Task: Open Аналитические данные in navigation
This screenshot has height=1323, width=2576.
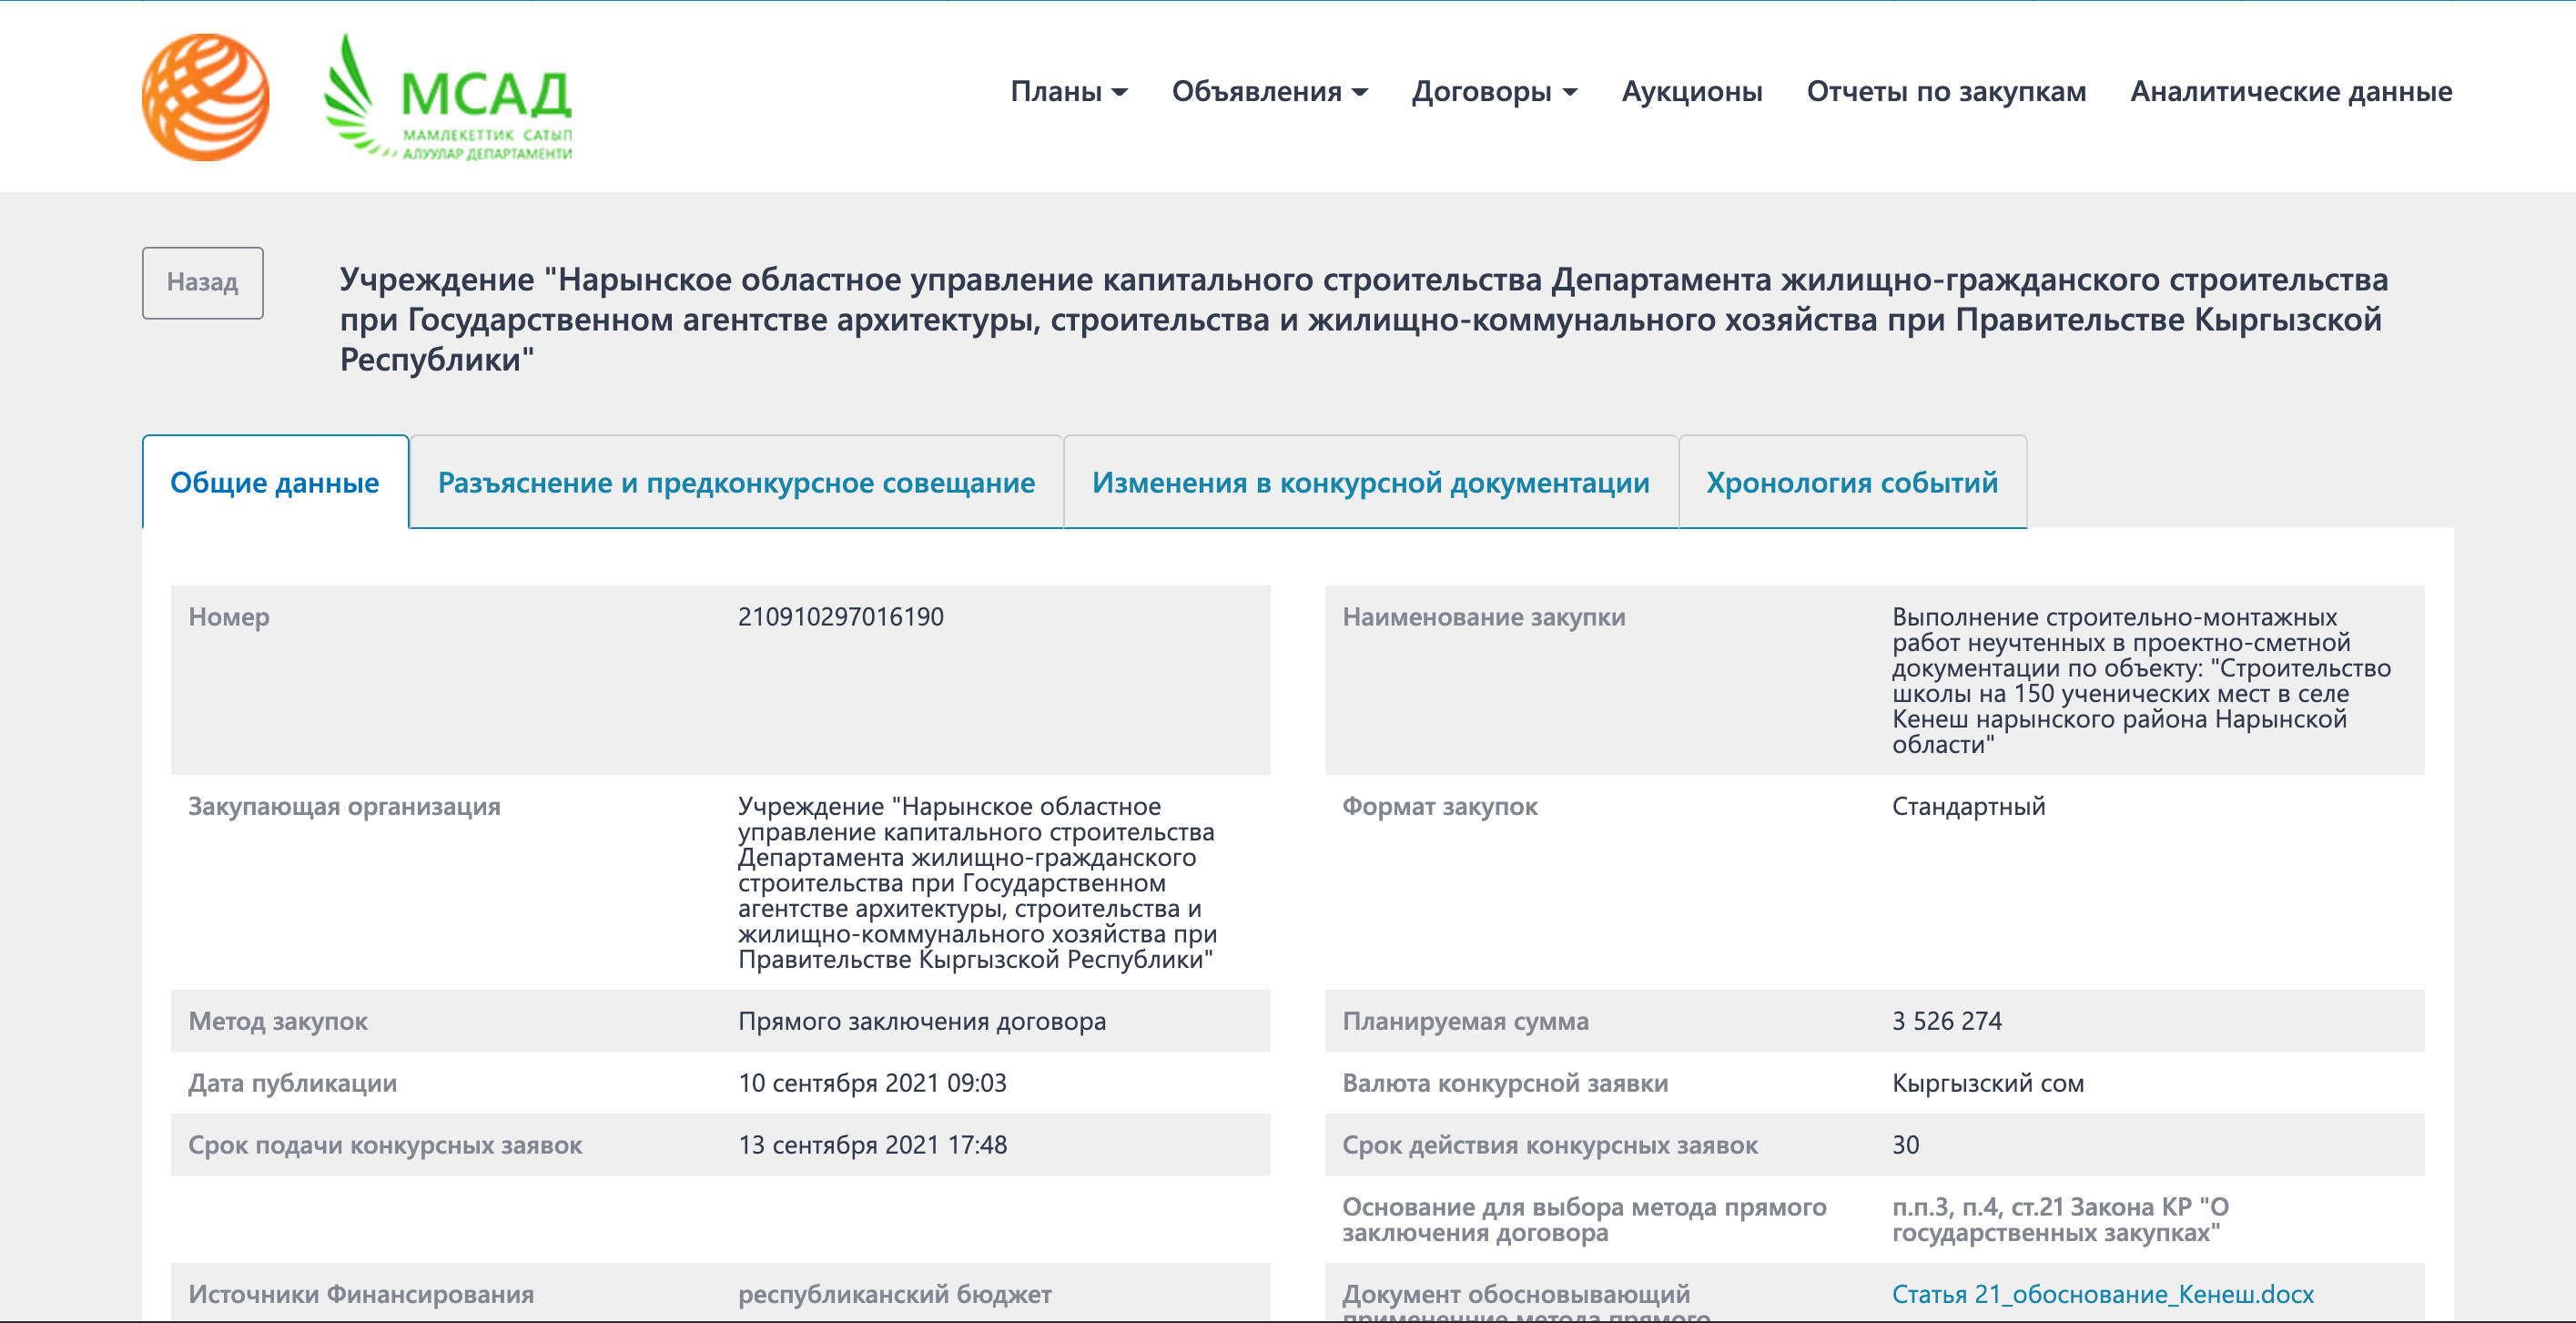Action: point(2290,92)
